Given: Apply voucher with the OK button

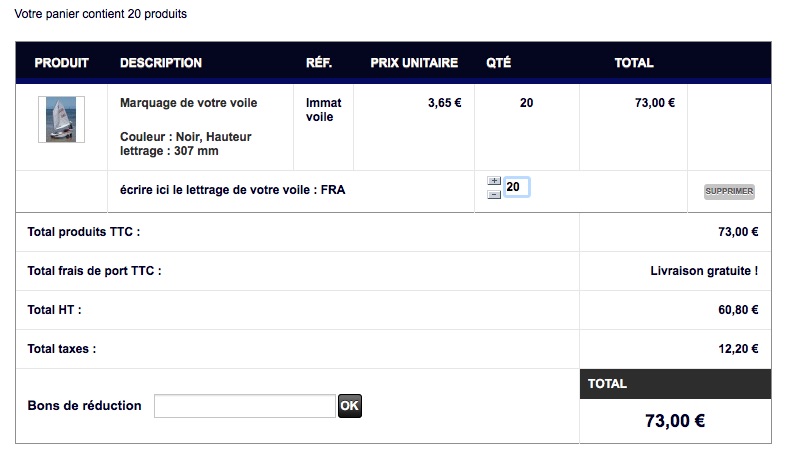Looking at the screenshot, I should click(350, 405).
